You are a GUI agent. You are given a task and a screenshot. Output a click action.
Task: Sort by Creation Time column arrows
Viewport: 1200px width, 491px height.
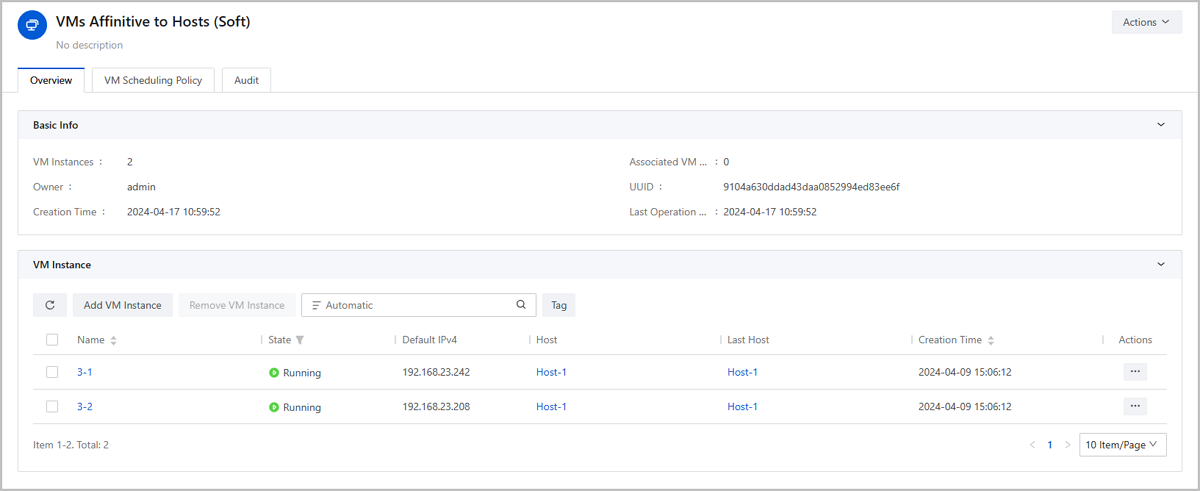991,341
